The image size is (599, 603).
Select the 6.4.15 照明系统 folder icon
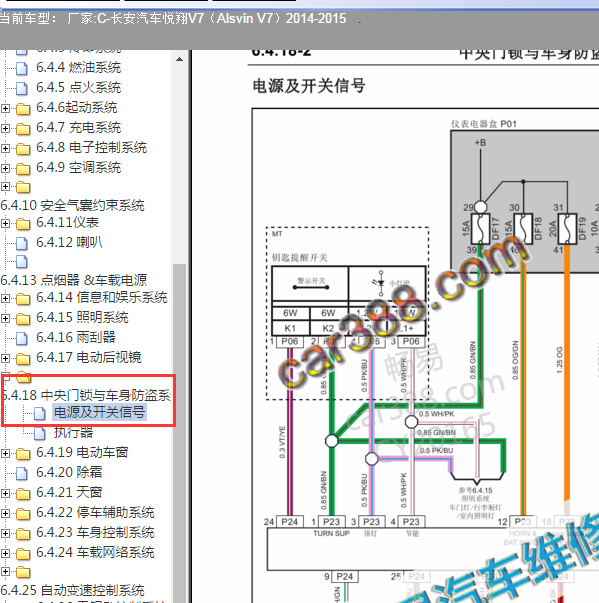tap(23, 319)
